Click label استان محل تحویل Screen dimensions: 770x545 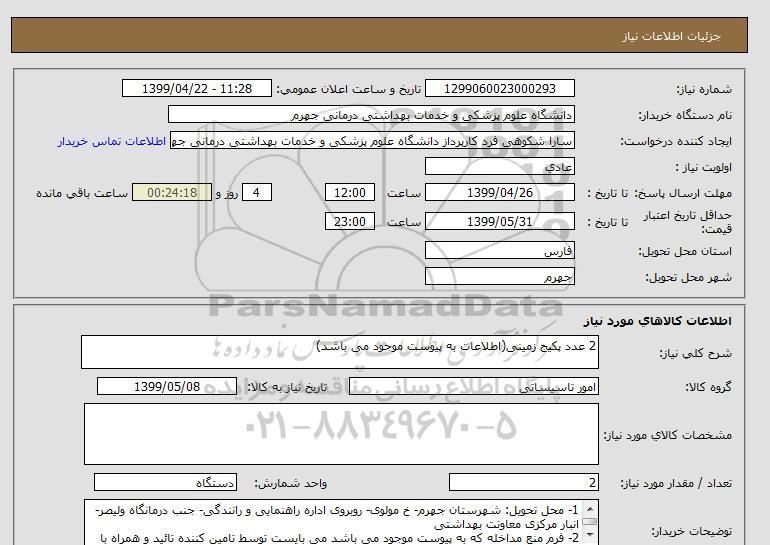click(x=685, y=251)
